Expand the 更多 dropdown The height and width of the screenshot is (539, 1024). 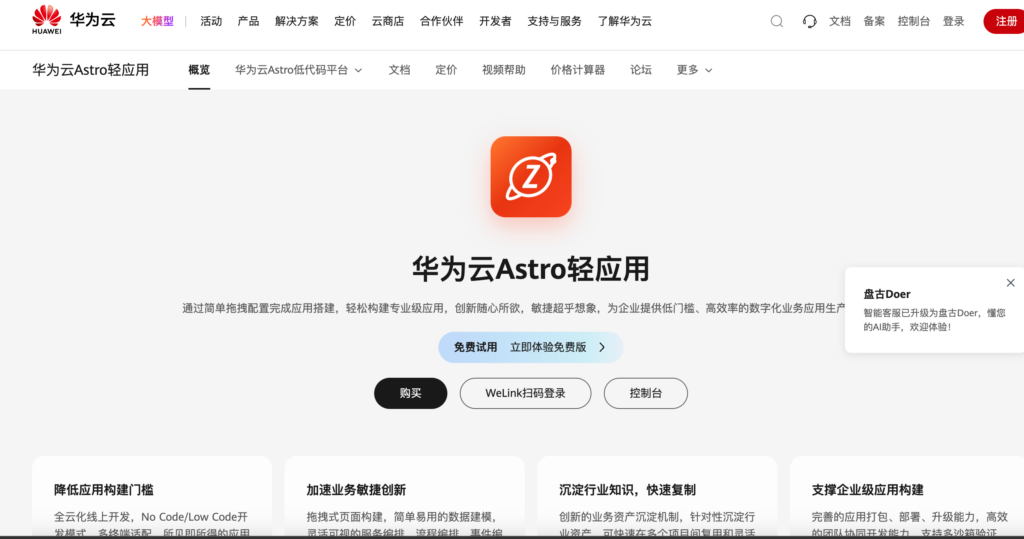694,70
